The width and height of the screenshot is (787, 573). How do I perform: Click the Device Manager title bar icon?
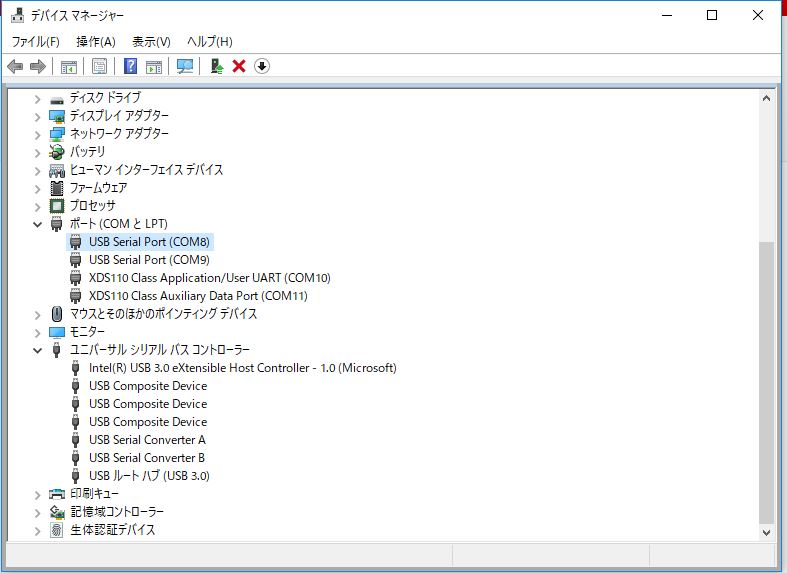18,16
